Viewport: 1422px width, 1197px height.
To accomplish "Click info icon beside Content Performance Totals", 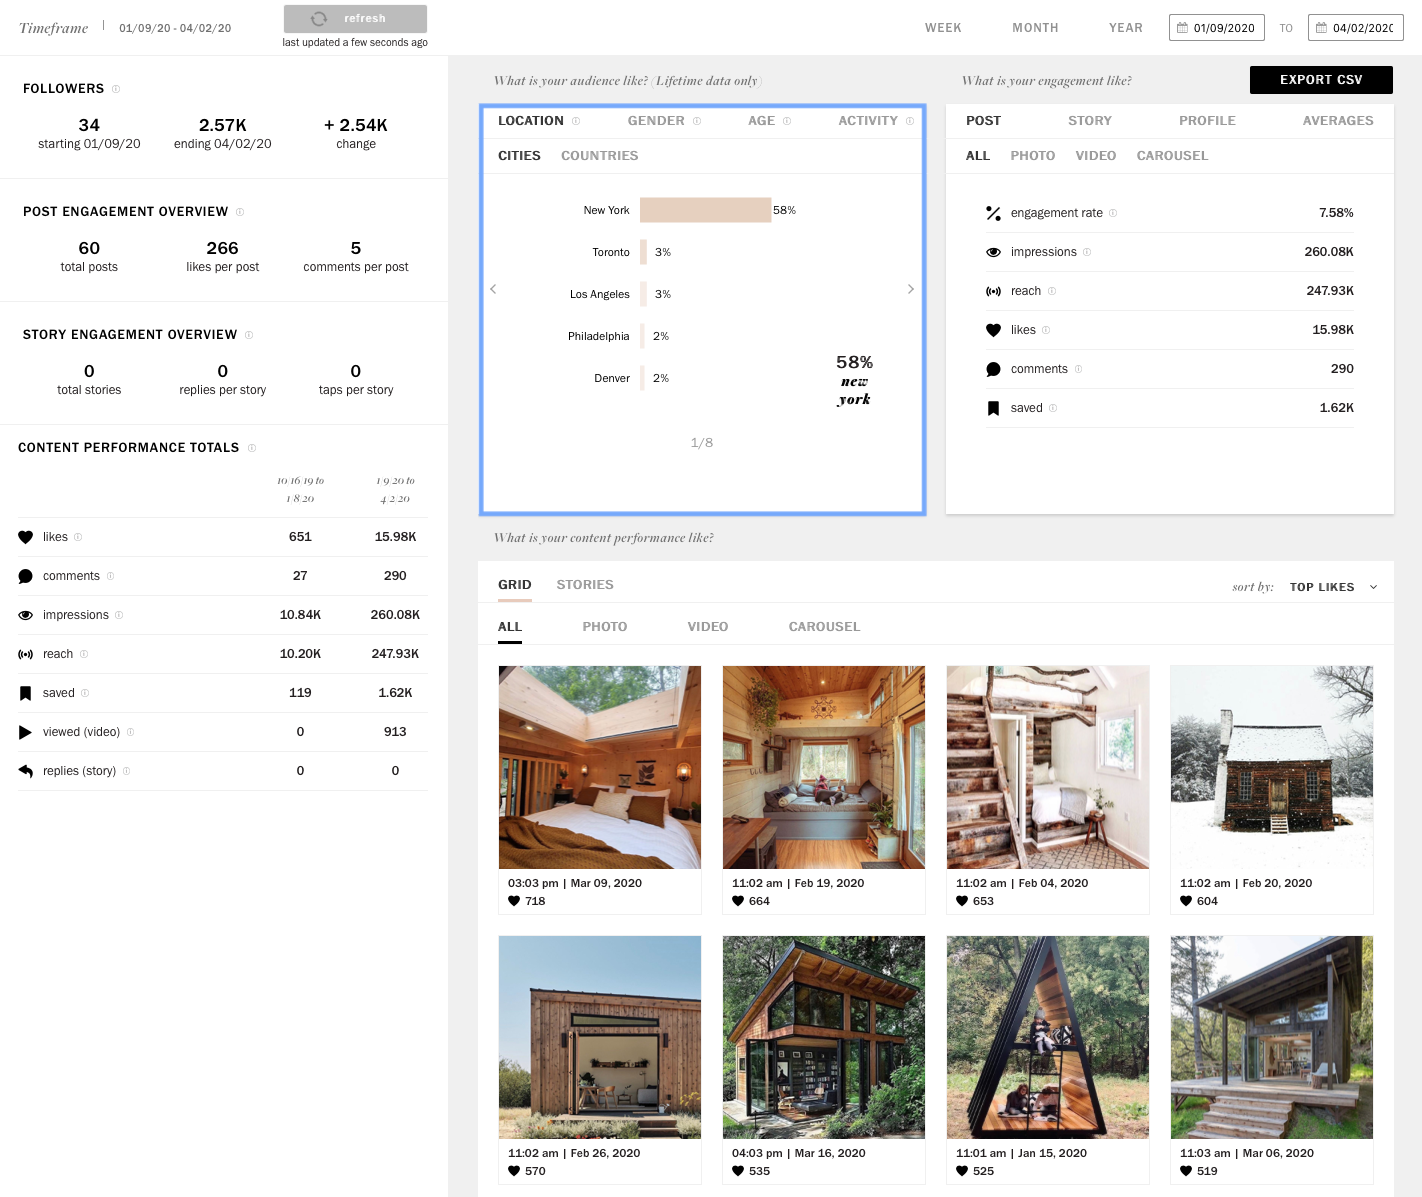I will 252,448.
